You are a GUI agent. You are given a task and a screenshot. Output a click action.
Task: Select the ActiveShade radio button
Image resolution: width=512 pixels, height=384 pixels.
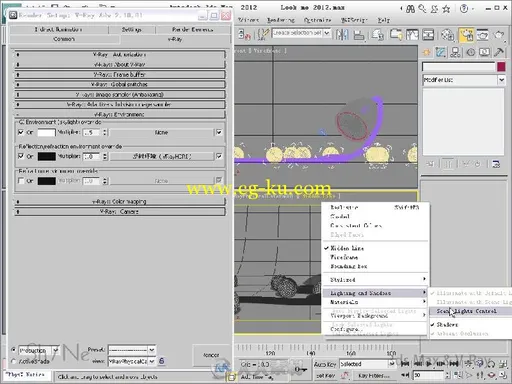tap(14, 361)
